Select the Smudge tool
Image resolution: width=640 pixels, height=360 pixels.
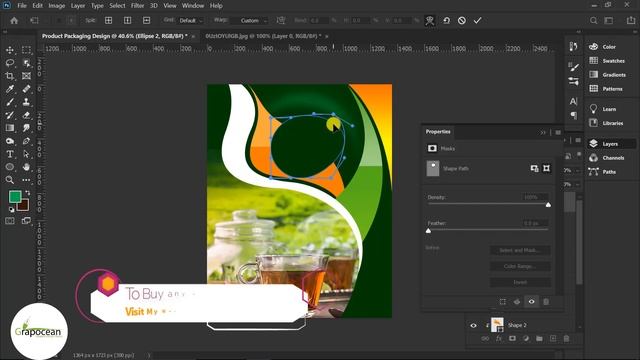pyautogui.click(x=27, y=128)
